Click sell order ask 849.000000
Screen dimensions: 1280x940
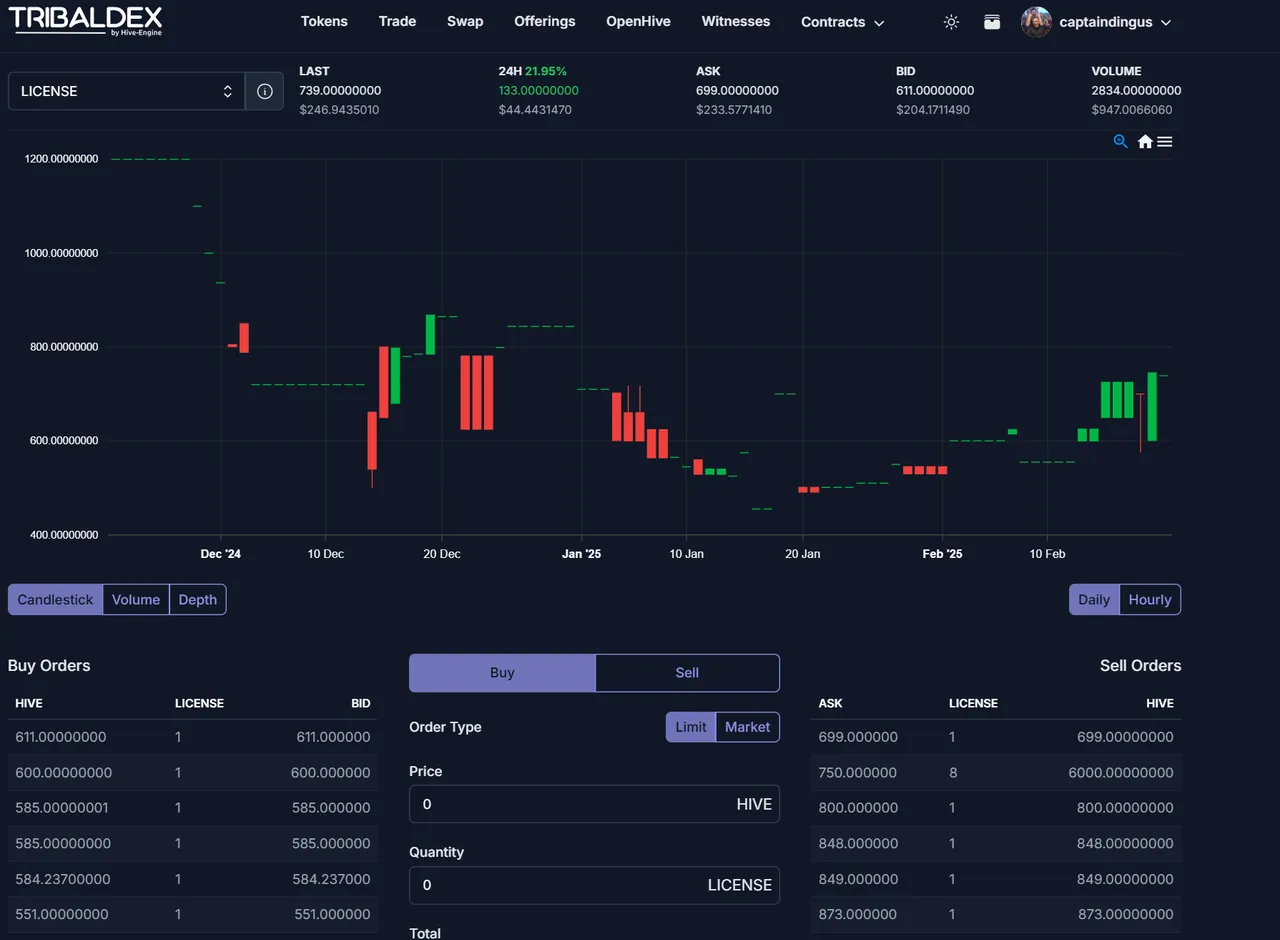[x=858, y=879]
